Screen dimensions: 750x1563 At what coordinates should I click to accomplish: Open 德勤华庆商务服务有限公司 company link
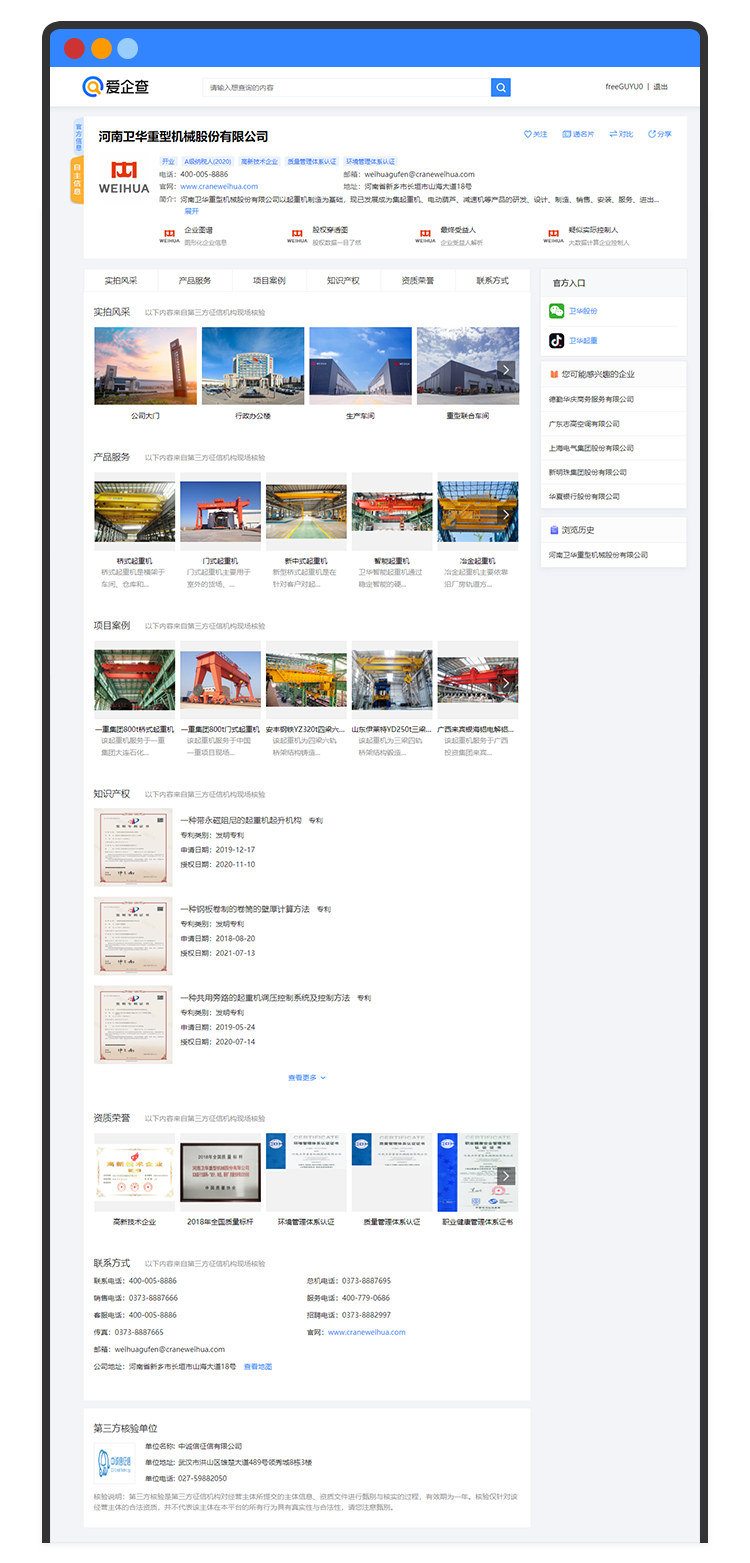591,399
